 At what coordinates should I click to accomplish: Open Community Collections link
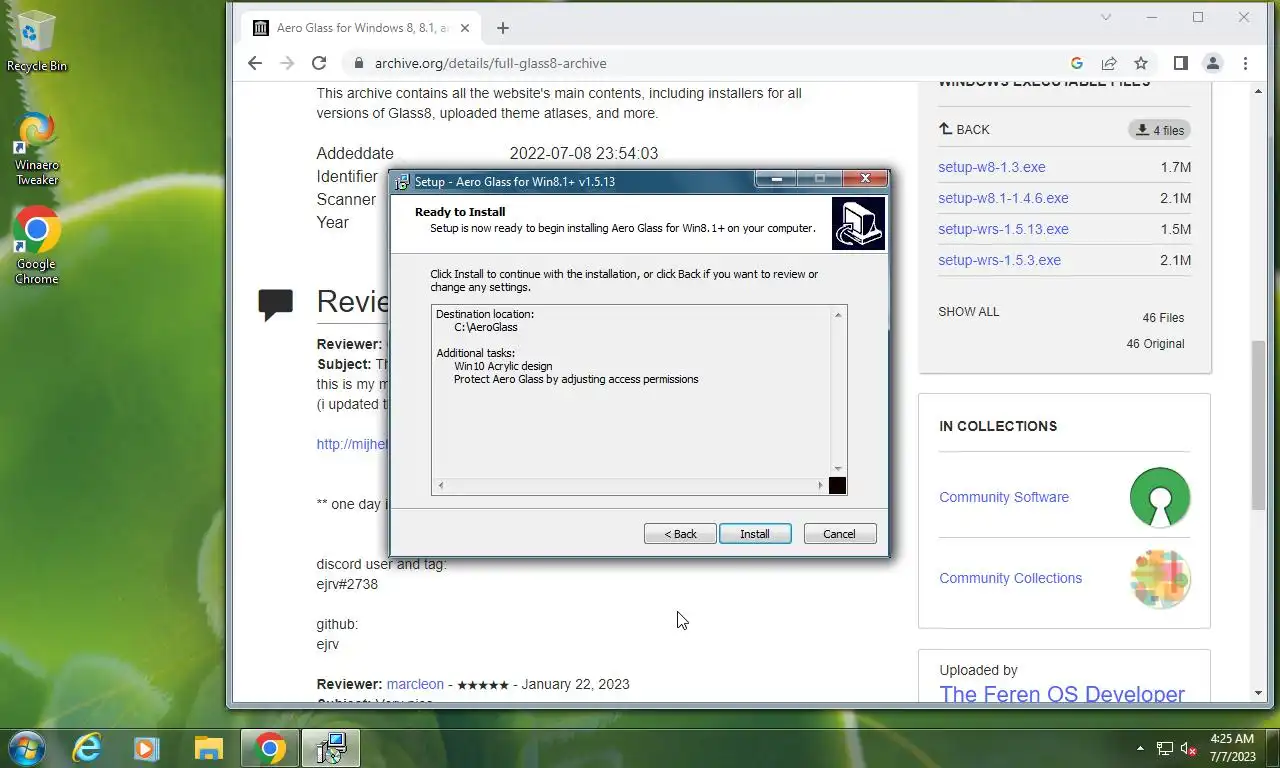(x=1010, y=578)
